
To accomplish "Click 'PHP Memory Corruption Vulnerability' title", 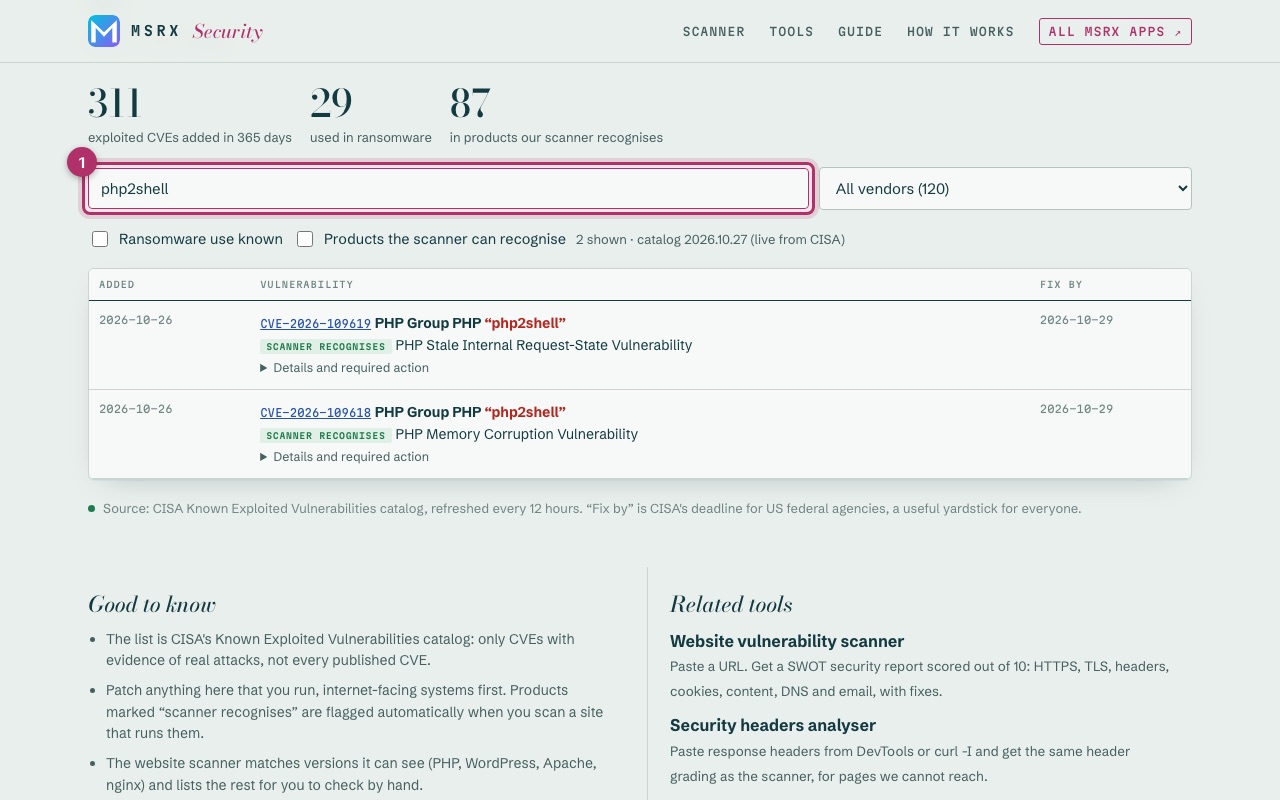I will click(x=517, y=434).
